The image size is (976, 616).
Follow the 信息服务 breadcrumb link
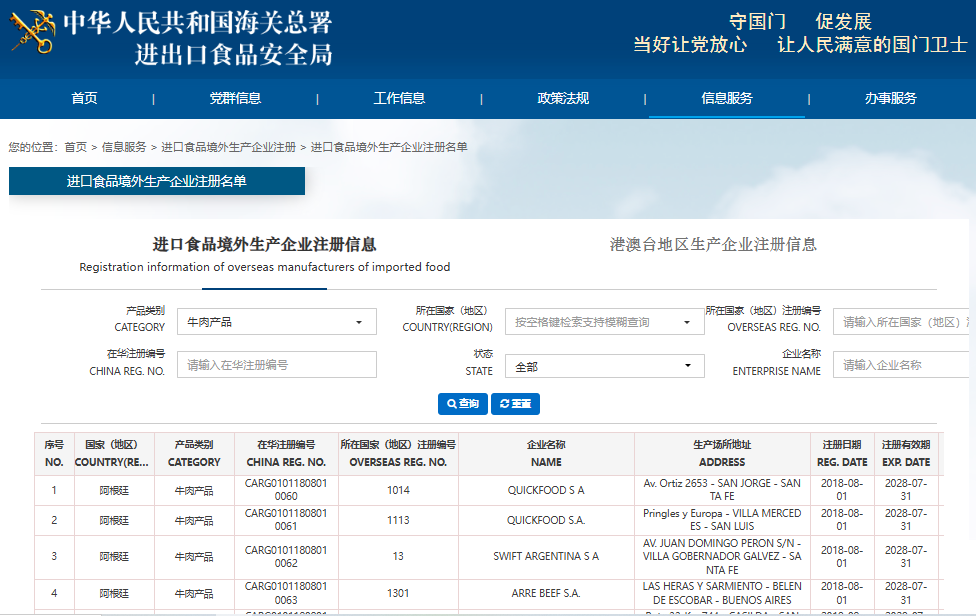click(124, 147)
